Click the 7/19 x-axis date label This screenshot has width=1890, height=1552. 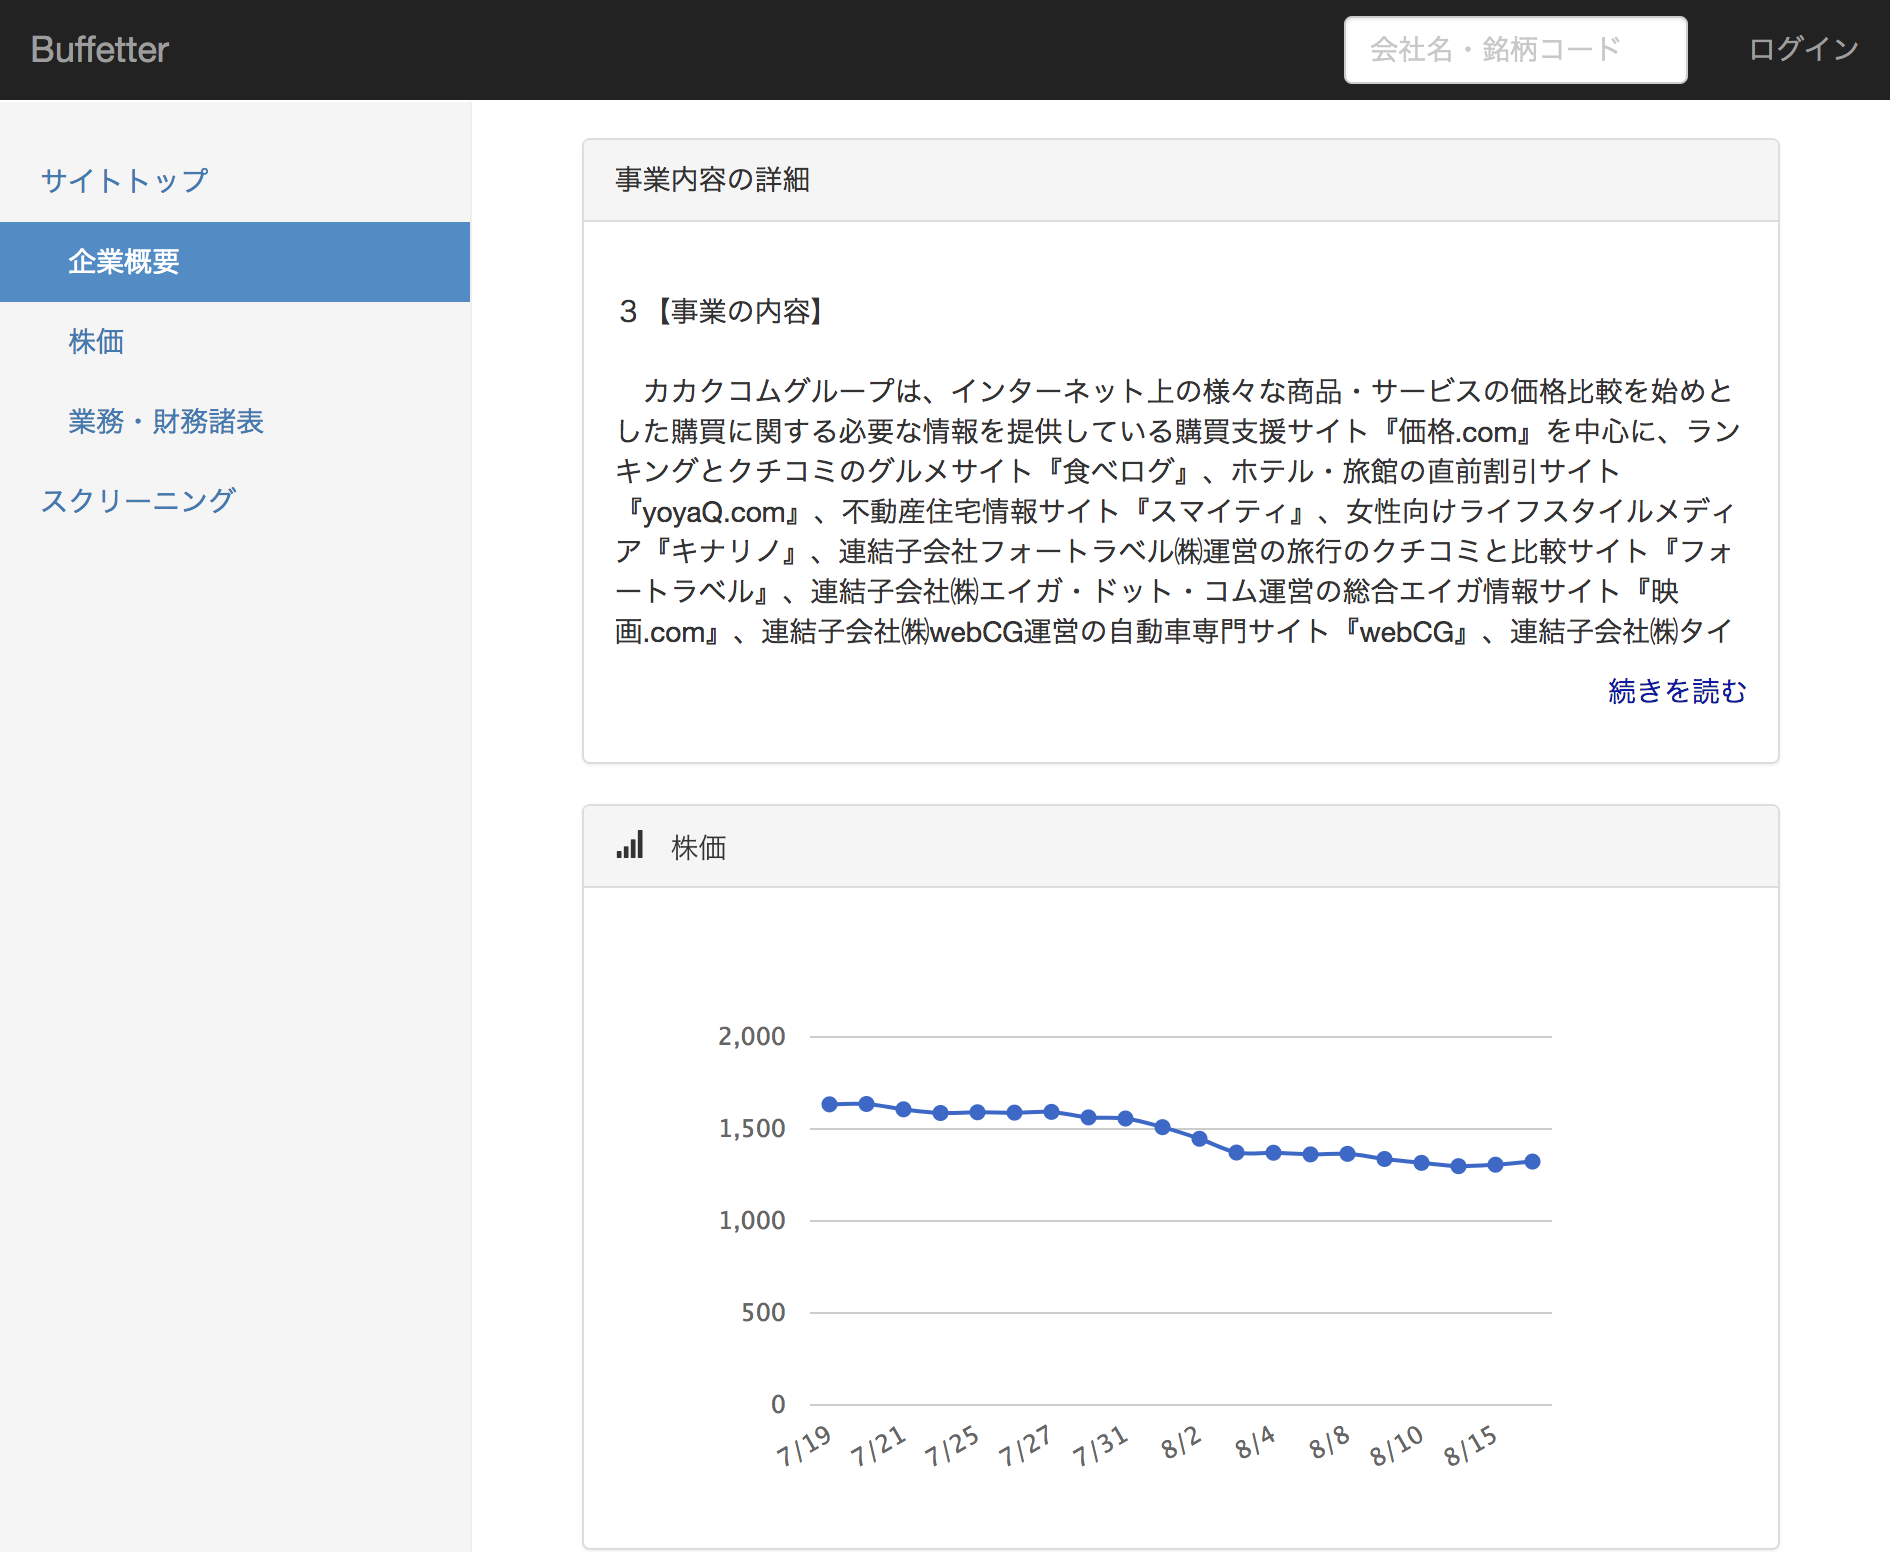click(x=804, y=1446)
